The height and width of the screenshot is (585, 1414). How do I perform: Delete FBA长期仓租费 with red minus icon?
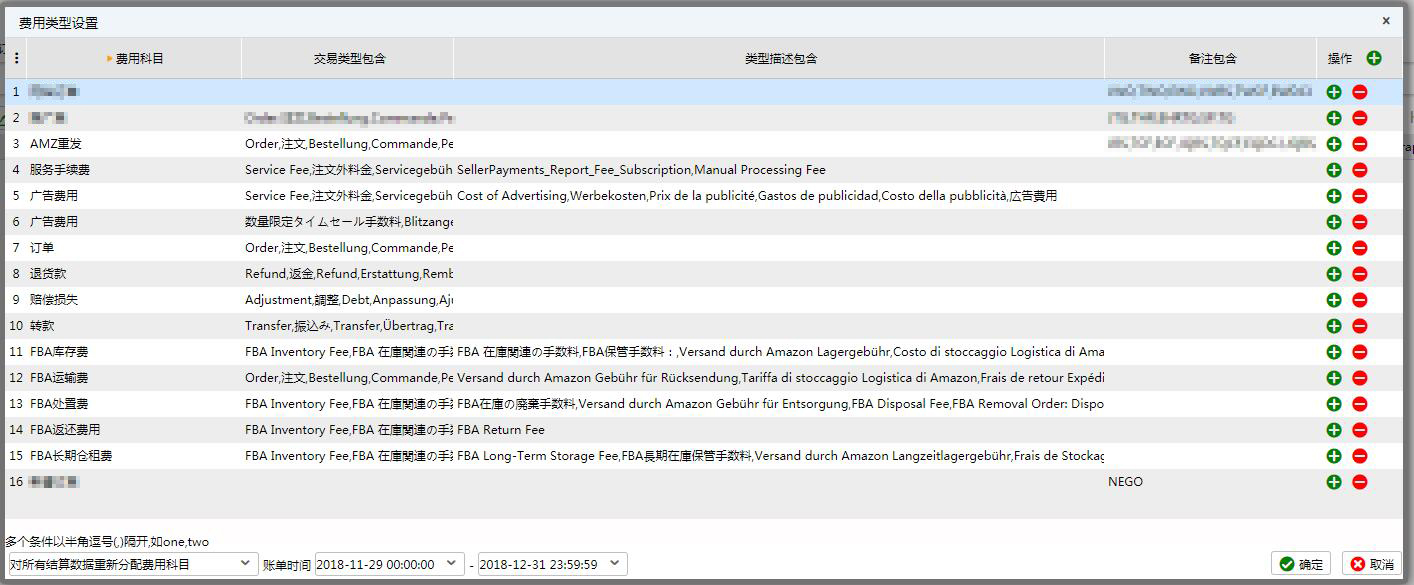click(x=1359, y=455)
